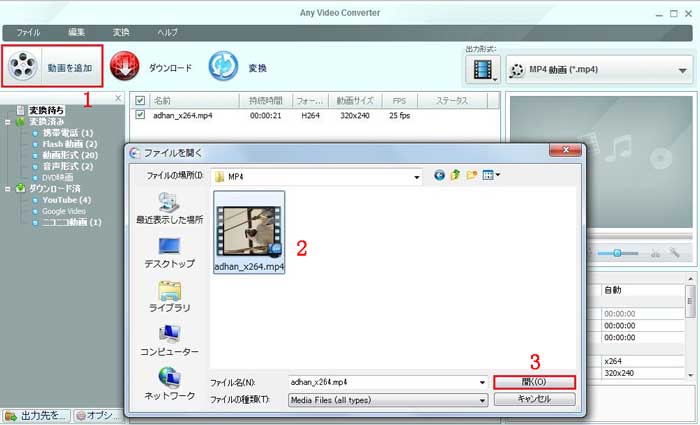
Task: Sort by FPS column header
Action: [x=399, y=100]
